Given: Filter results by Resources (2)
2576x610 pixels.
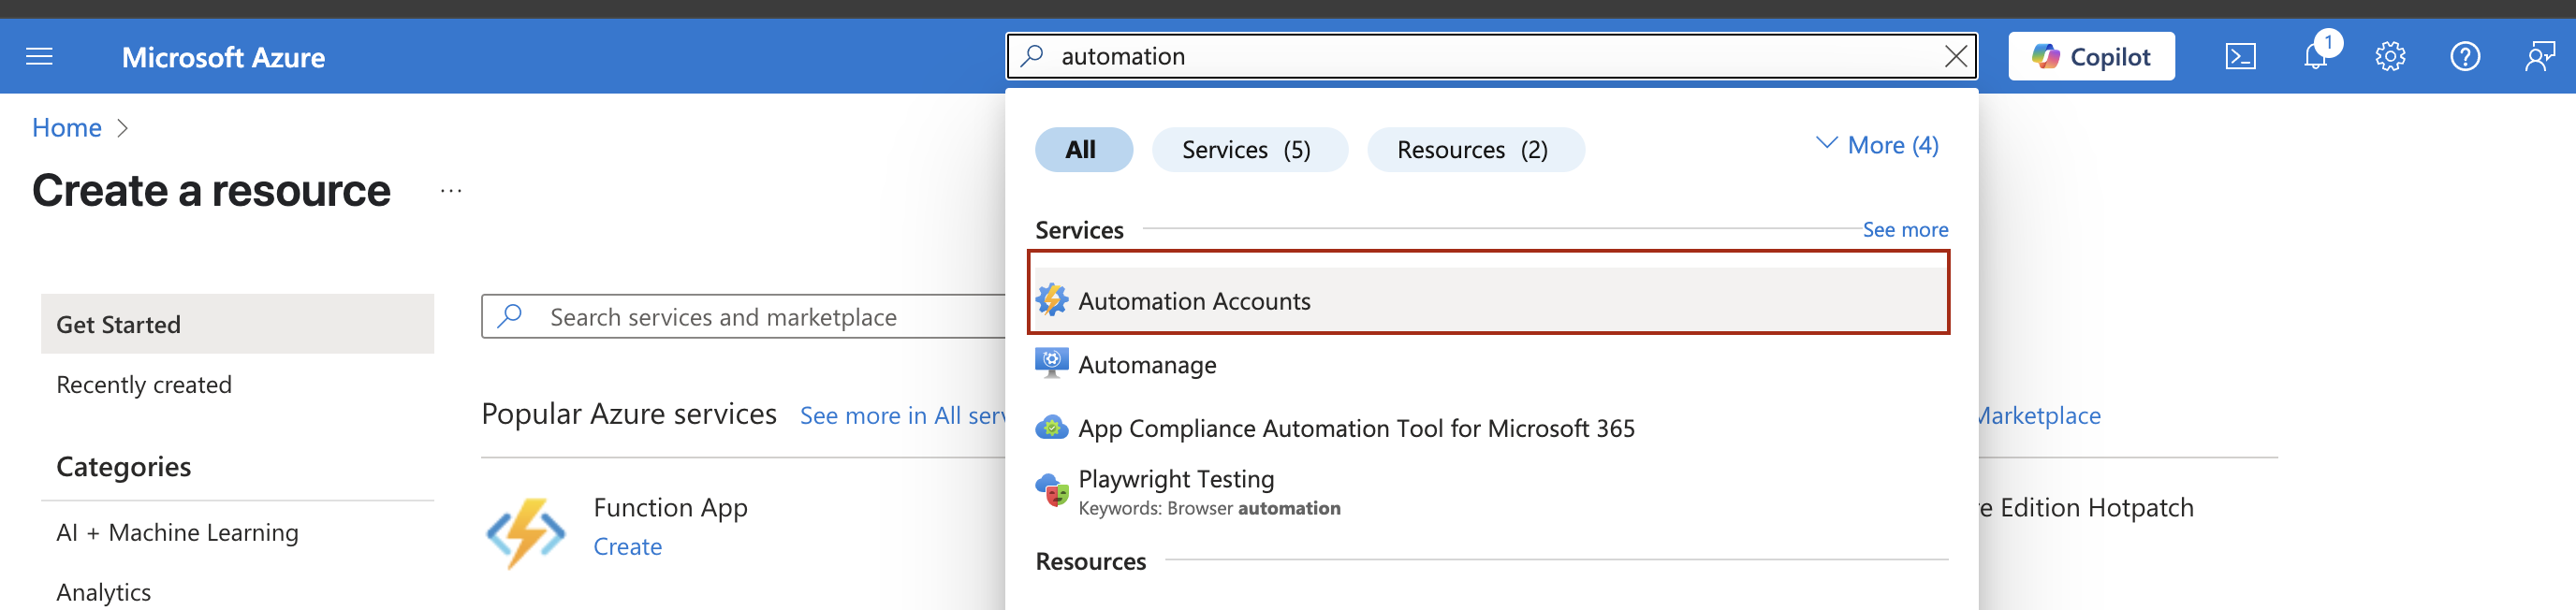Looking at the screenshot, I should pos(1475,150).
